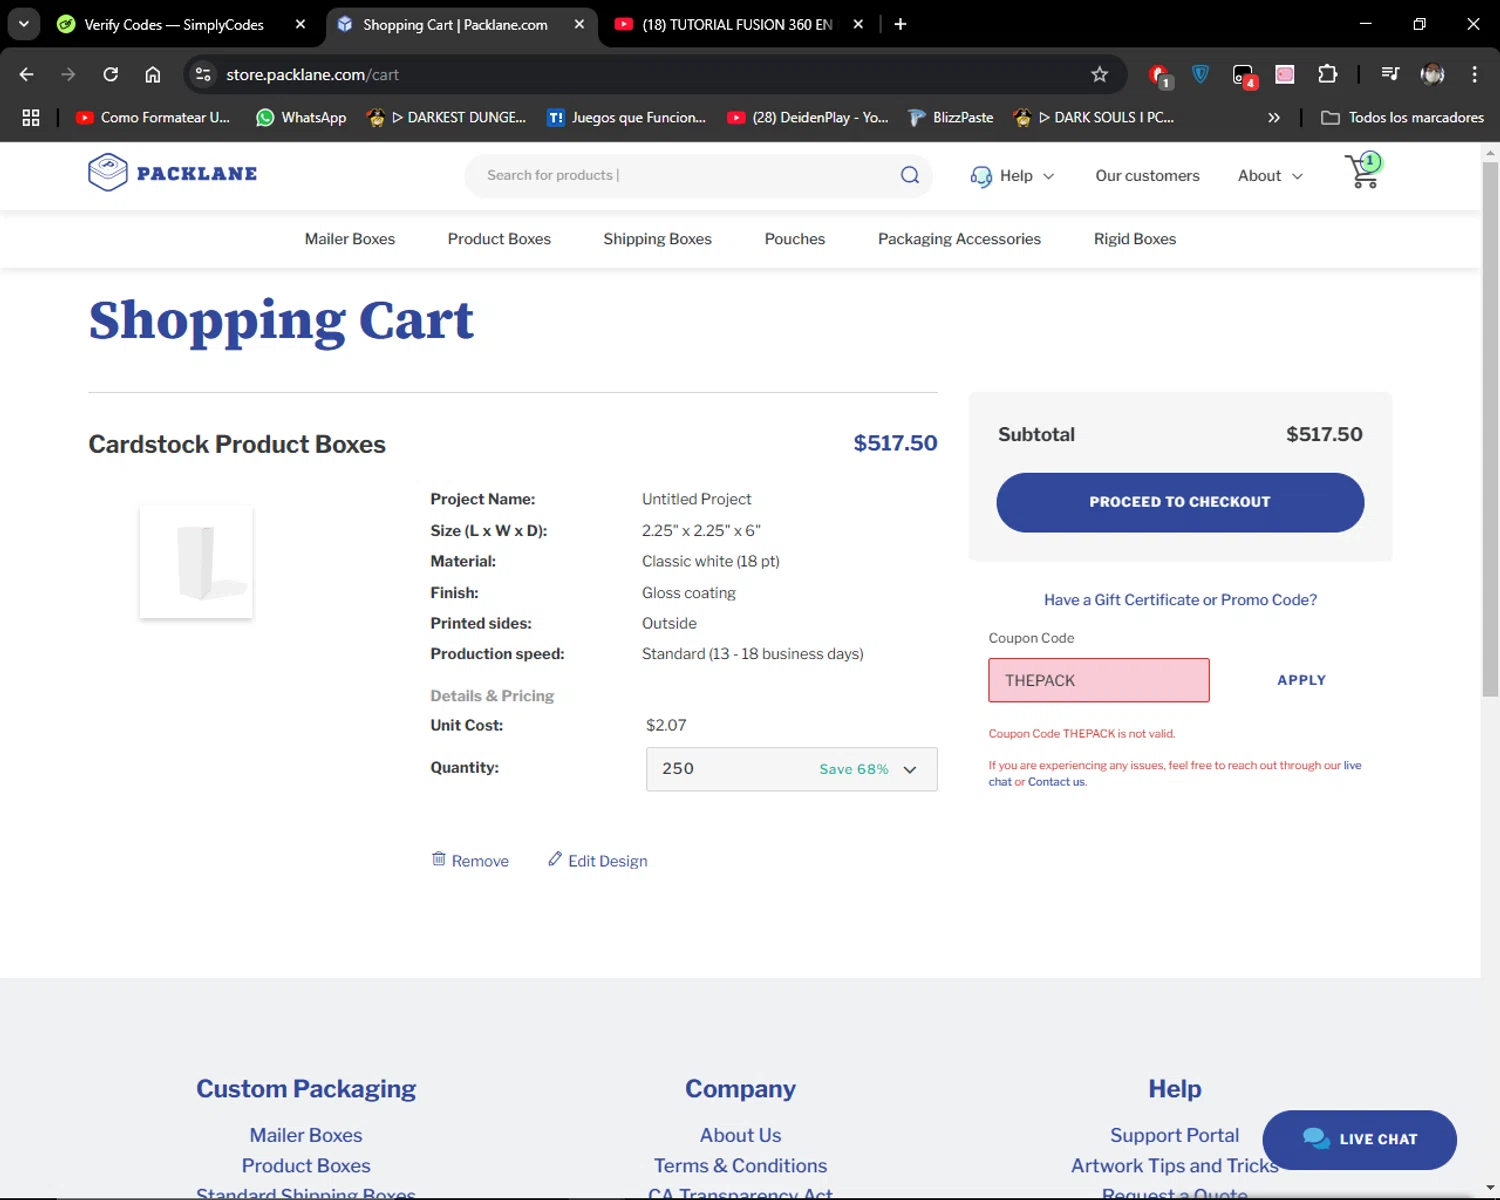Open the Como Formatear bookmark
Viewport: 1500px width, 1200px height.
tap(153, 117)
